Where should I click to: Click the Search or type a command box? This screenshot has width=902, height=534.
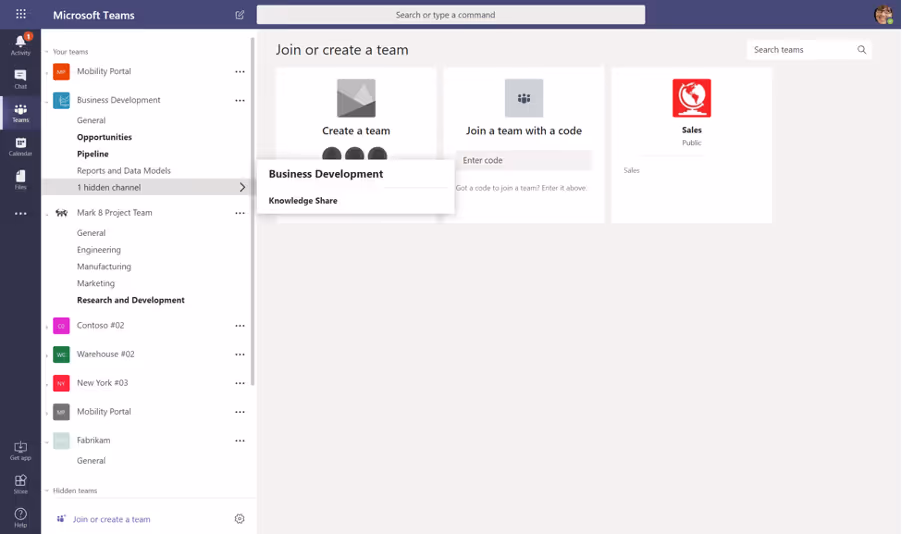click(450, 15)
